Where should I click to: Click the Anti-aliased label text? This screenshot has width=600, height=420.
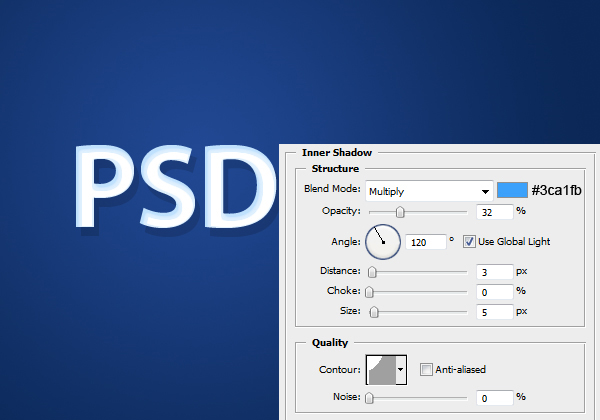460,370
